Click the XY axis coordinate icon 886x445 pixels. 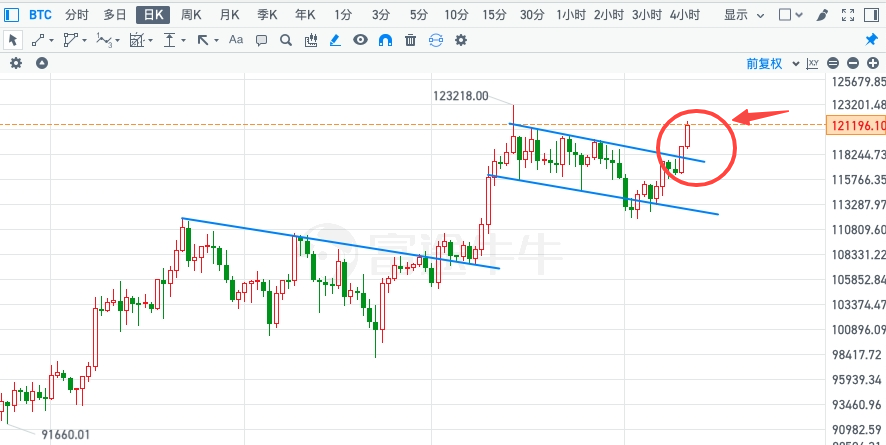pos(813,63)
